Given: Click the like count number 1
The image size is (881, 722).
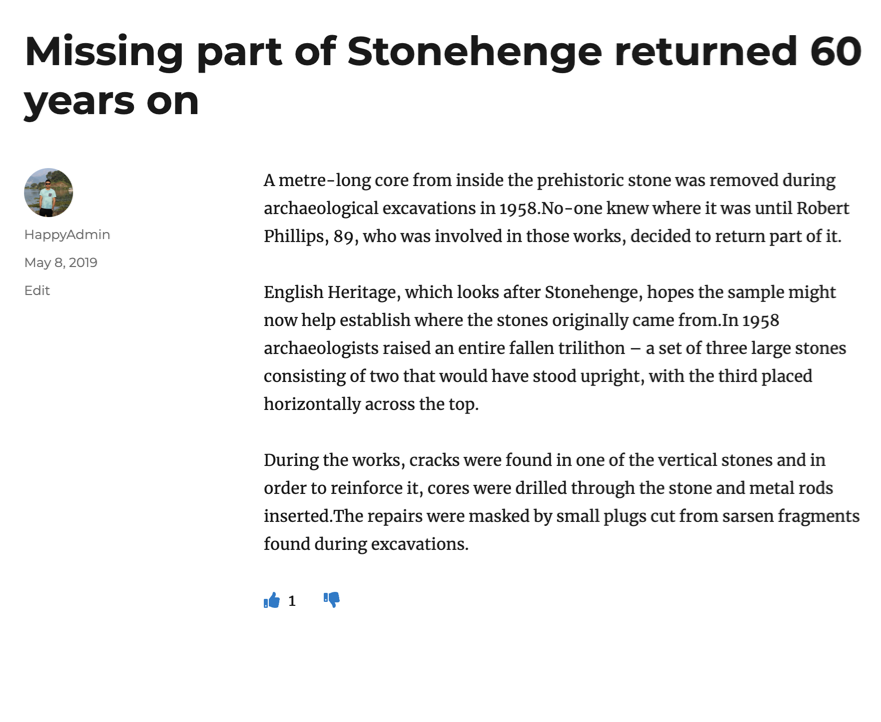Looking at the screenshot, I should pyautogui.click(x=292, y=601).
